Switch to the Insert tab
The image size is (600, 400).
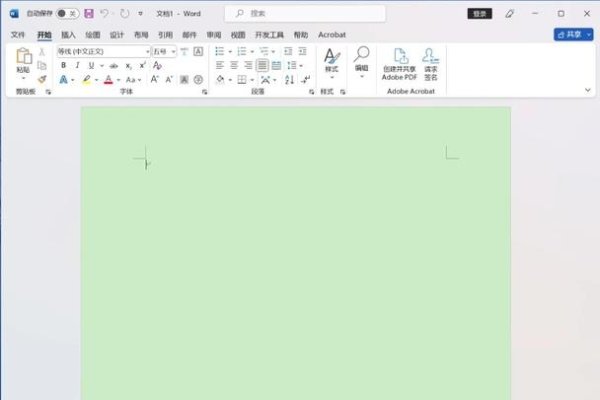[x=68, y=35]
